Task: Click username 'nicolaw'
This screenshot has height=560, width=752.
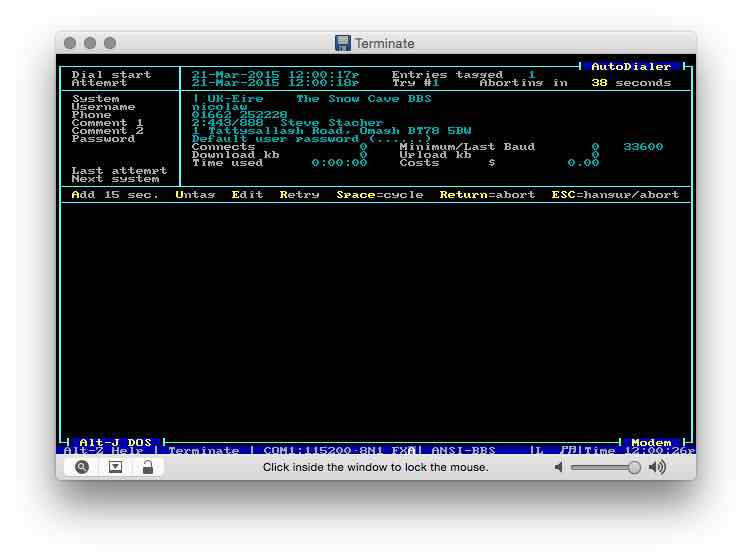Action: pyautogui.click(x=219, y=107)
